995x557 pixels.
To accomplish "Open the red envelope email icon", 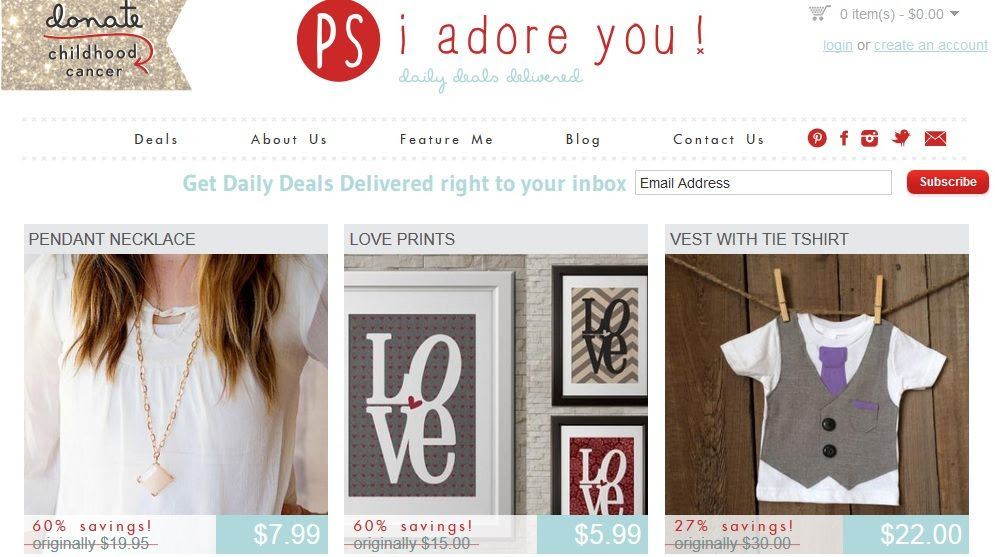I will pos(935,138).
